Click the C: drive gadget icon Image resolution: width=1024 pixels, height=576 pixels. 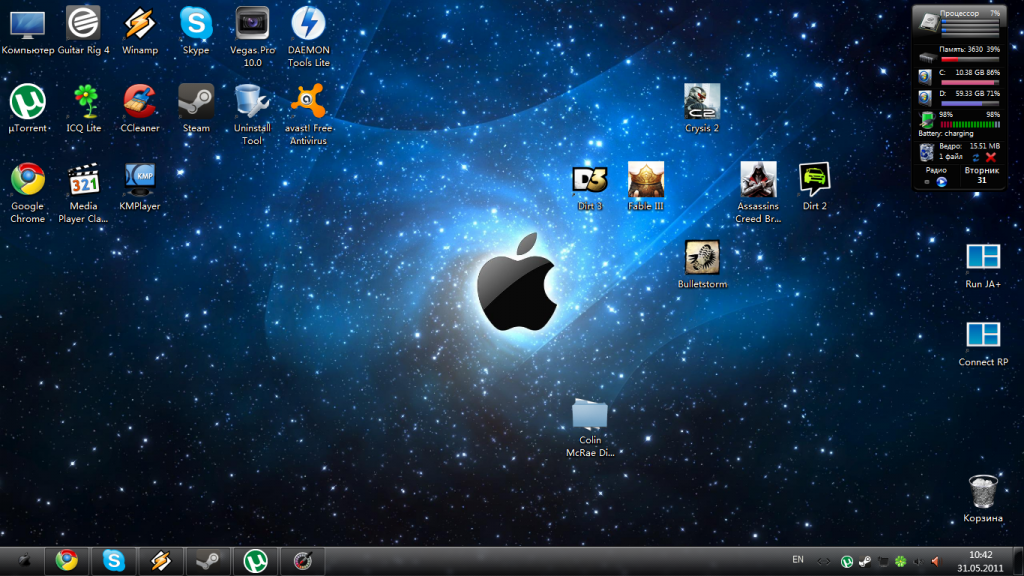[925, 77]
